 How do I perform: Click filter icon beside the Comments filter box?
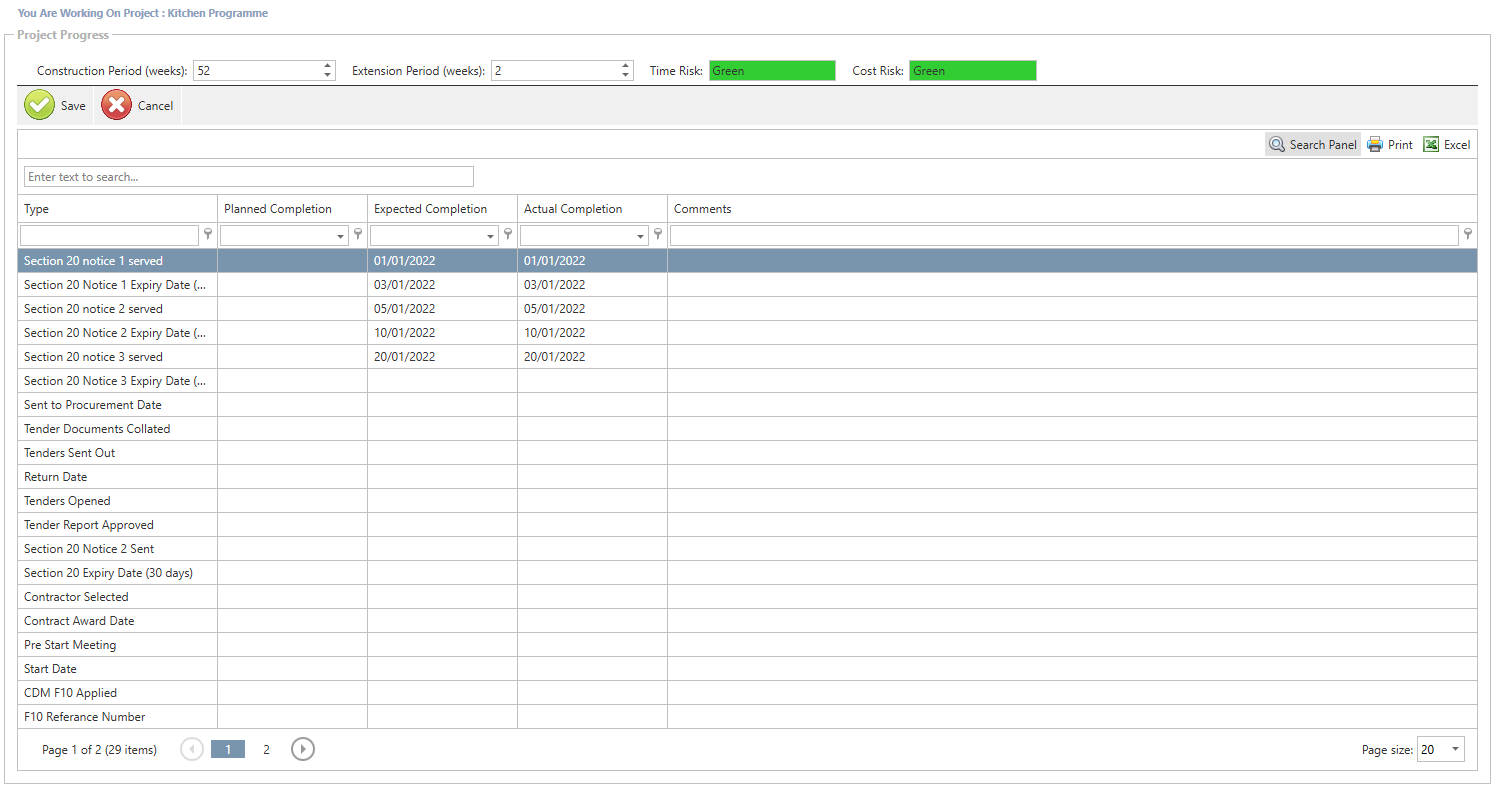click(x=1467, y=235)
